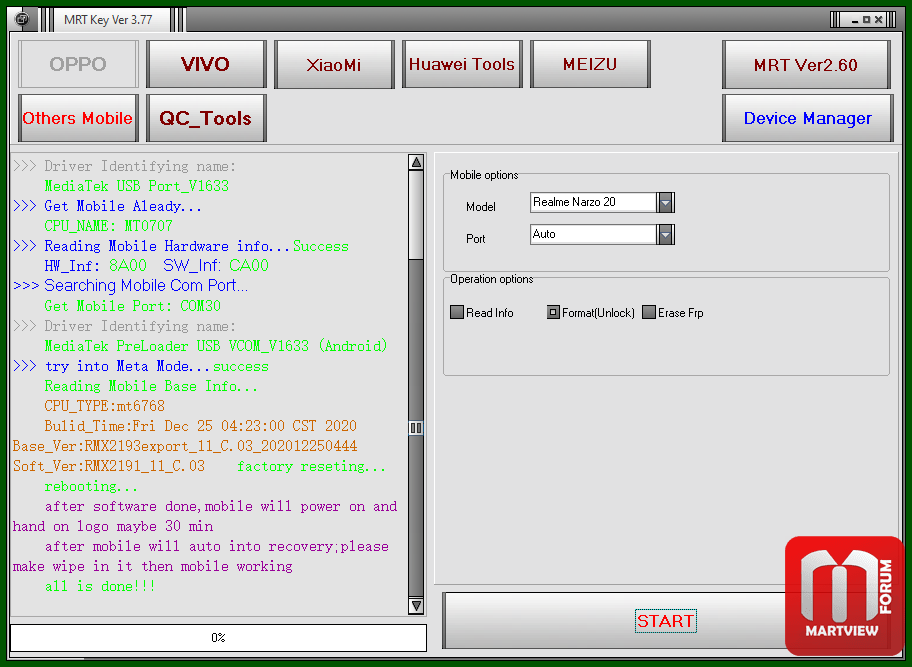Click log line 'MediaTek PreLoader USB VCOM_V1633'
This screenshot has width=912, height=667.
(216, 345)
